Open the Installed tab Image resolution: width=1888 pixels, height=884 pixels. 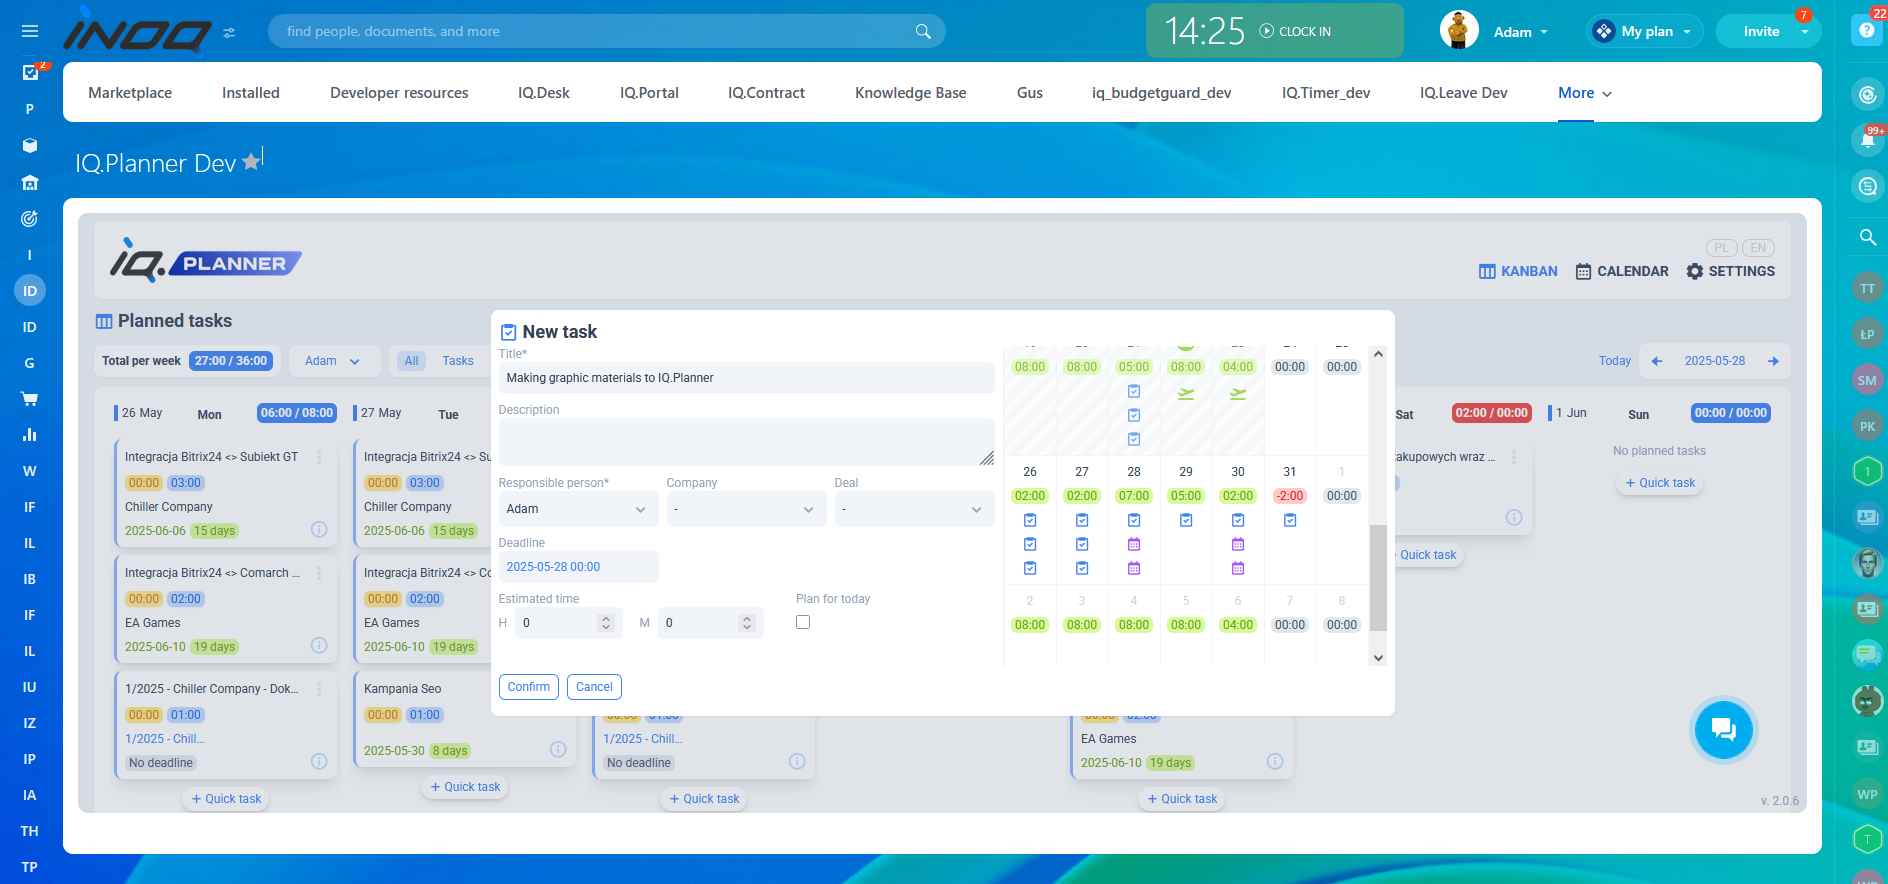[x=251, y=93]
